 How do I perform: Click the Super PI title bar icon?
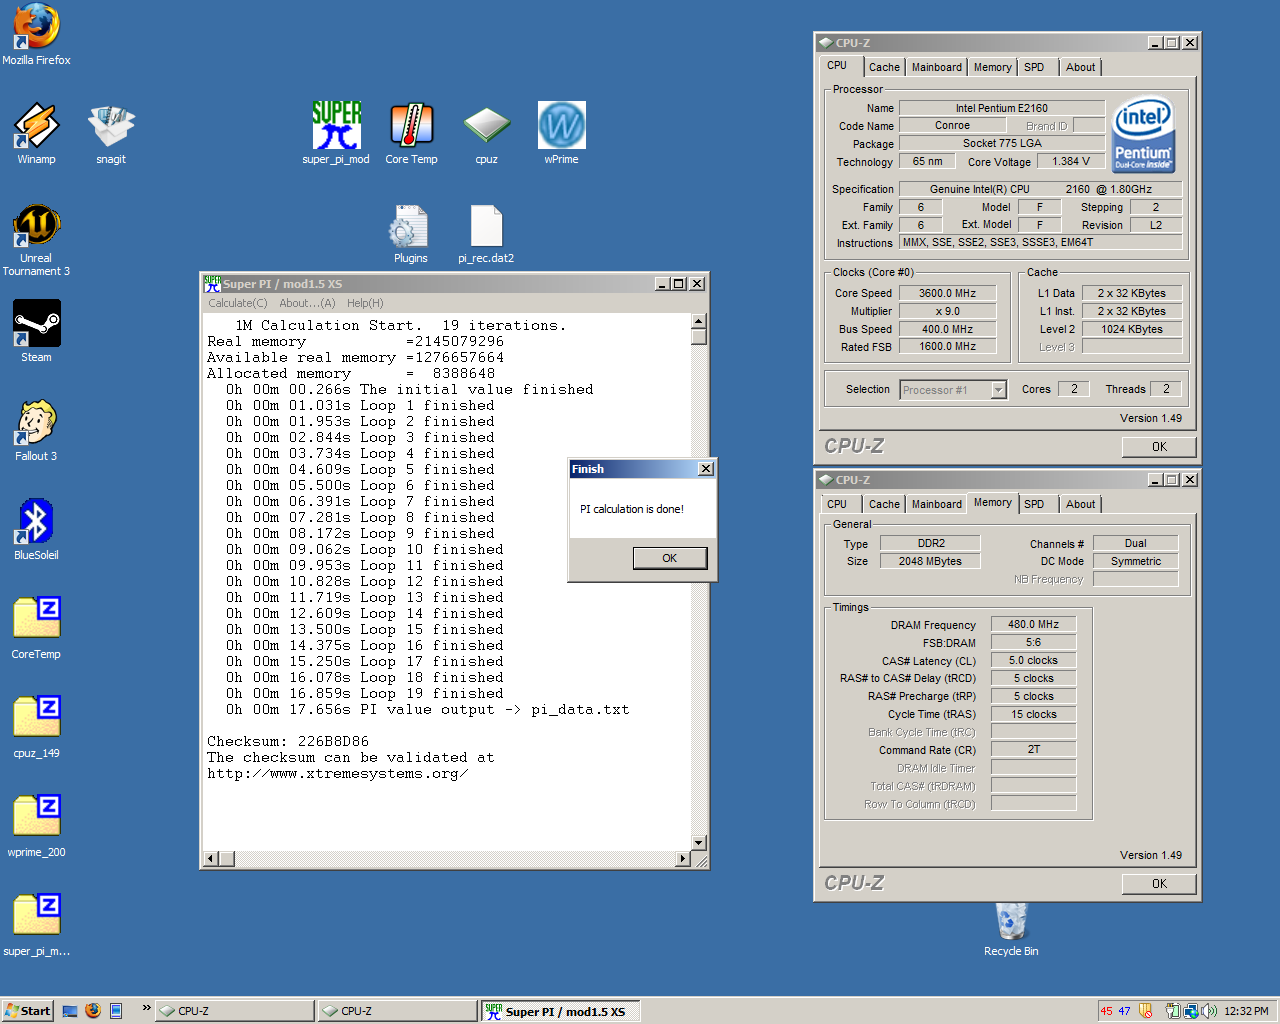(x=212, y=284)
